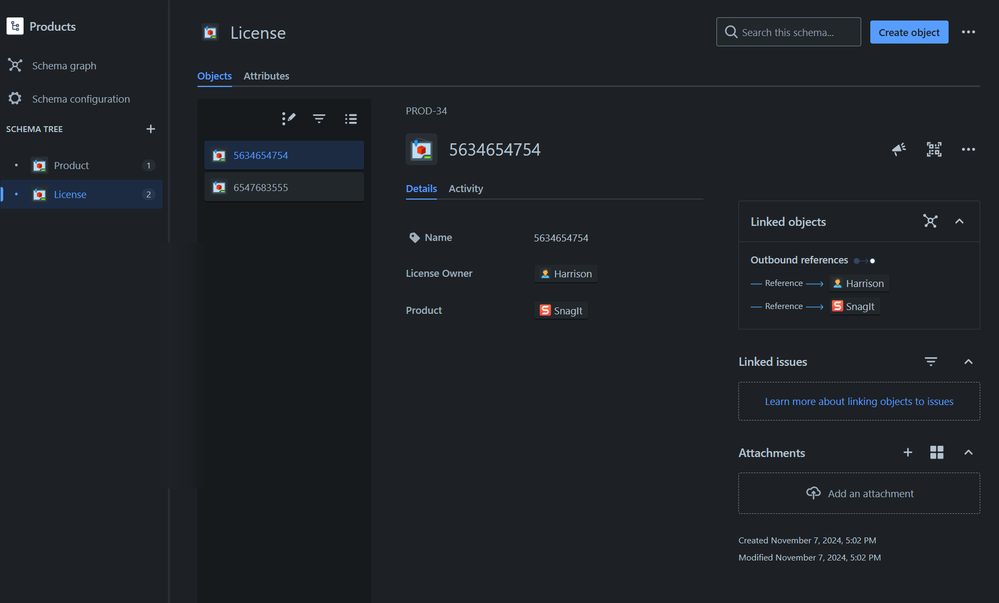Switch to the Activity tab
999x603 pixels.
point(466,189)
